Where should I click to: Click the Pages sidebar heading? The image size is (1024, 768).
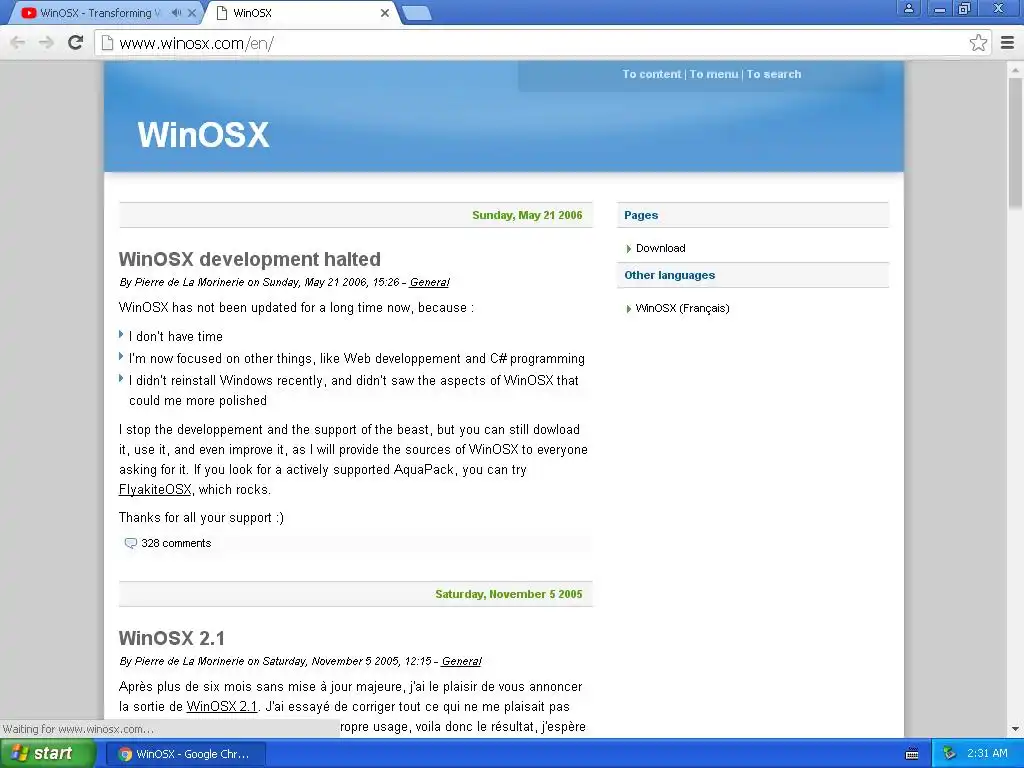click(641, 216)
